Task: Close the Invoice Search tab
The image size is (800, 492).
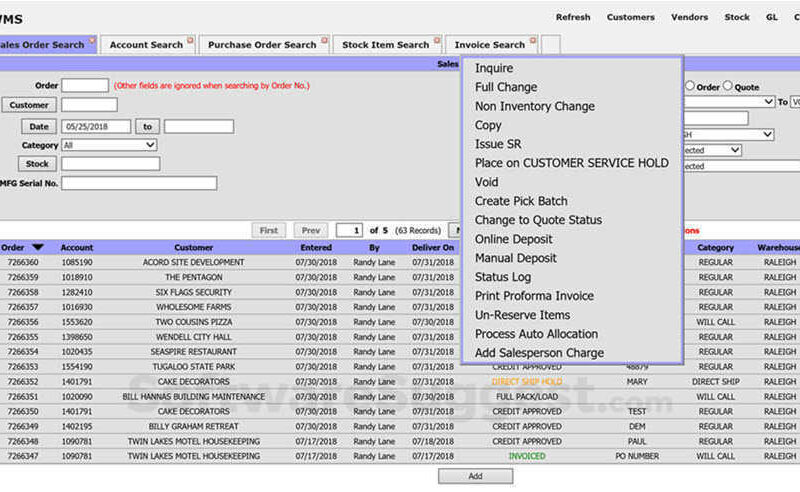Action: coord(533,40)
